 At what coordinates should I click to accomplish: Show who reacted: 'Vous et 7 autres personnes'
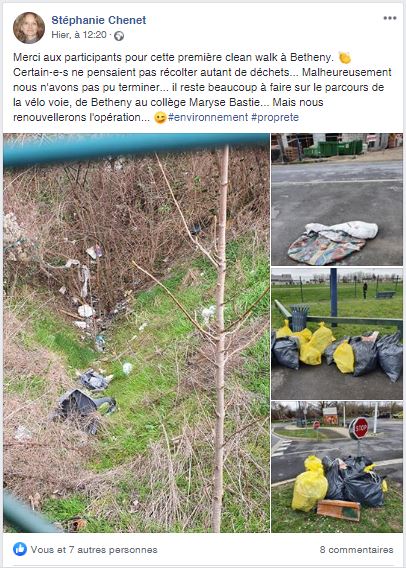coord(94,550)
